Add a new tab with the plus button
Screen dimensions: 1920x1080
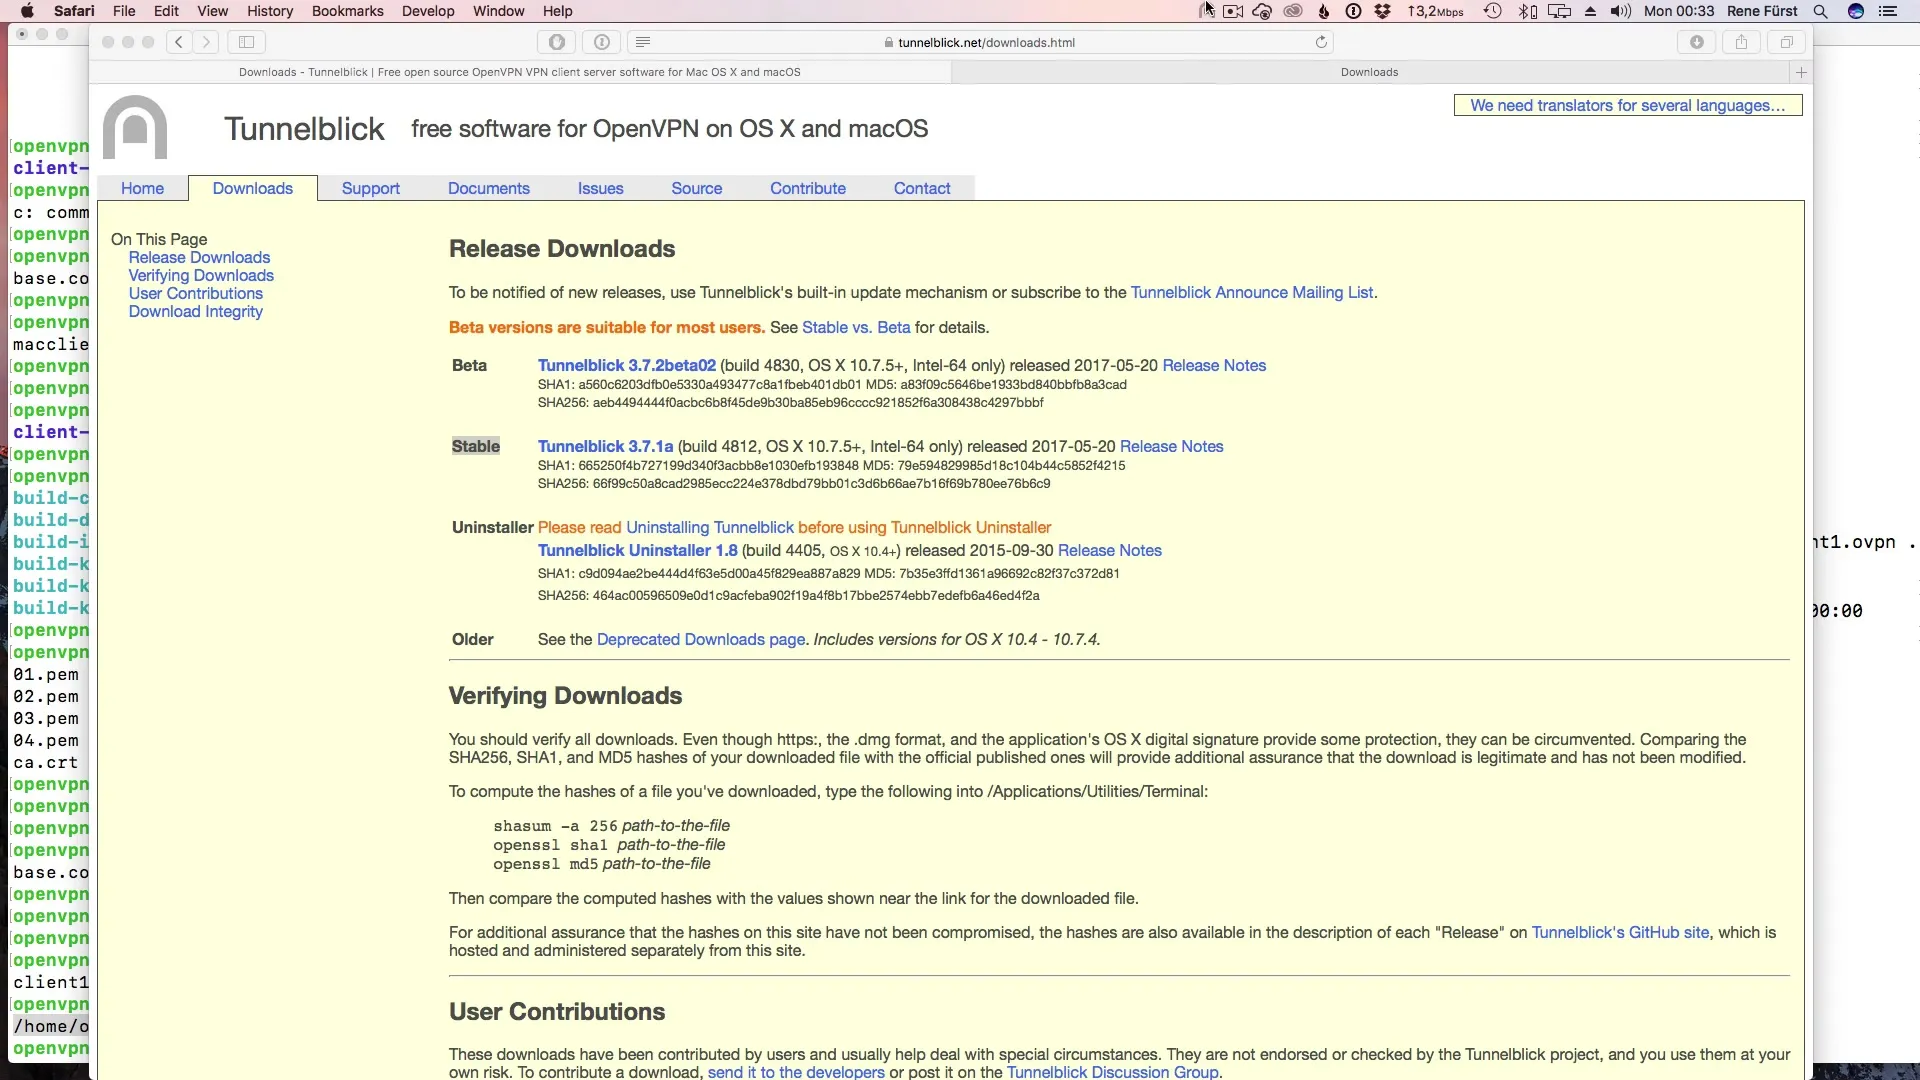pos(1801,72)
